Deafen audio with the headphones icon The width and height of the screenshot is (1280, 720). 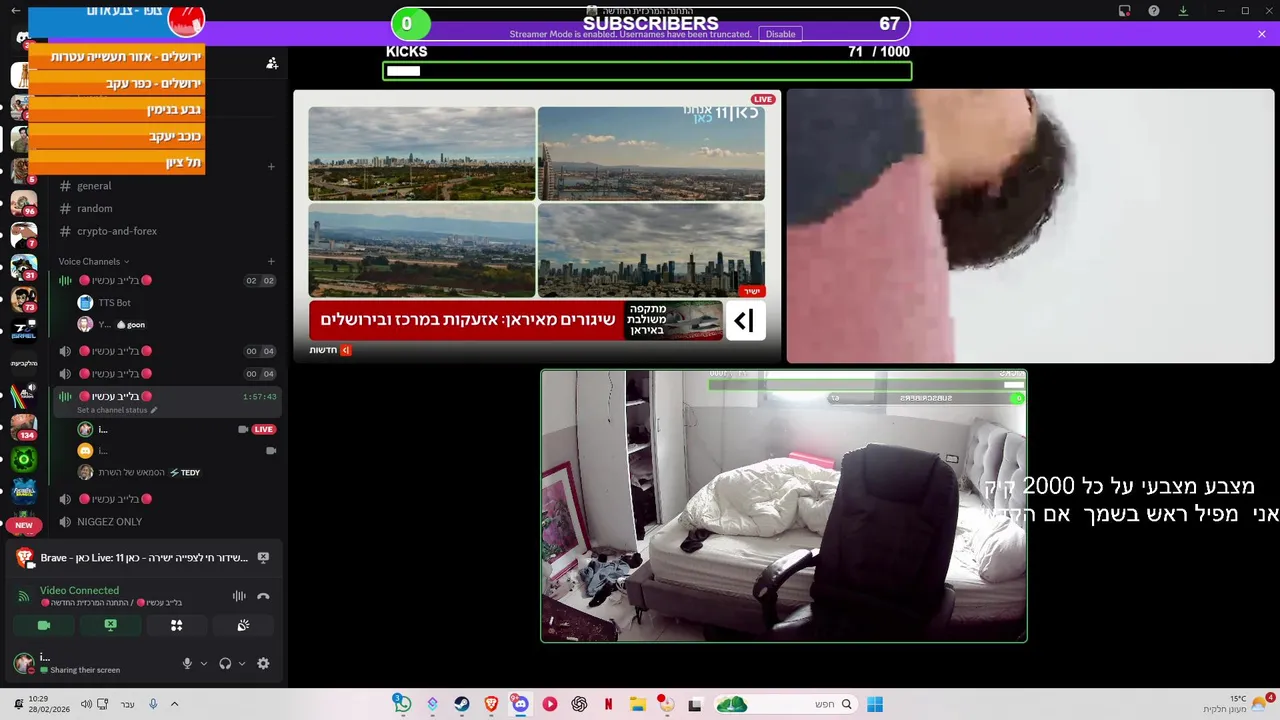coord(225,663)
